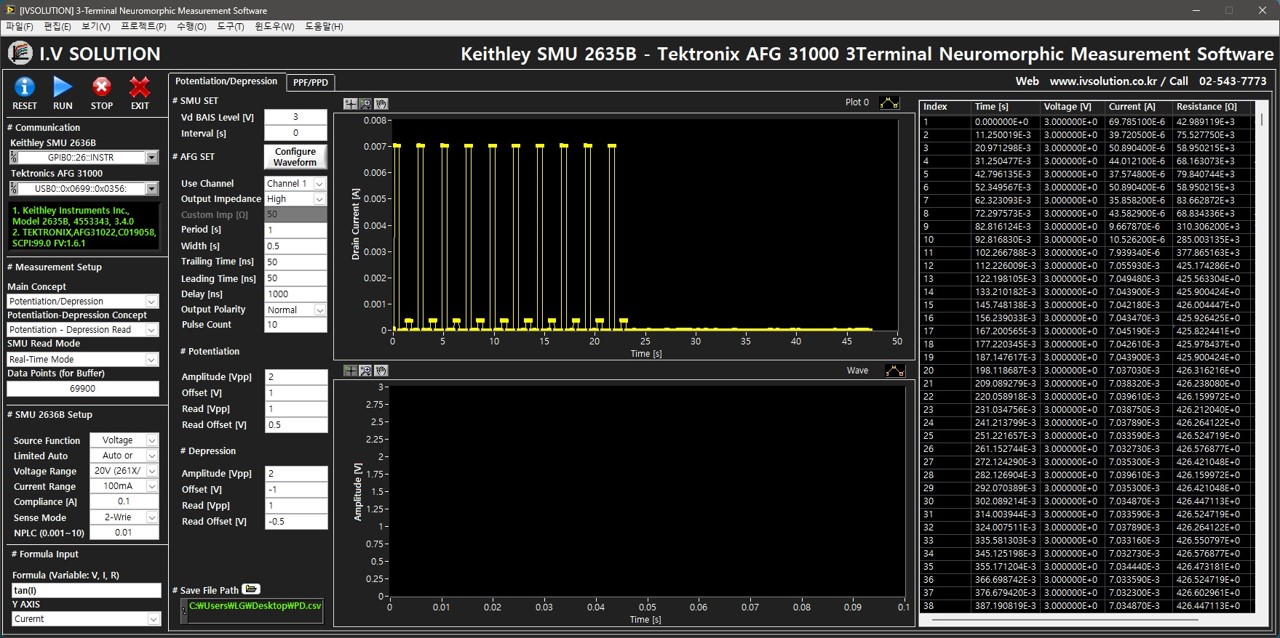Open the 수행(O) menu
Screen dimensions: 1280x638
pyautogui.click(x=192, y=26)
